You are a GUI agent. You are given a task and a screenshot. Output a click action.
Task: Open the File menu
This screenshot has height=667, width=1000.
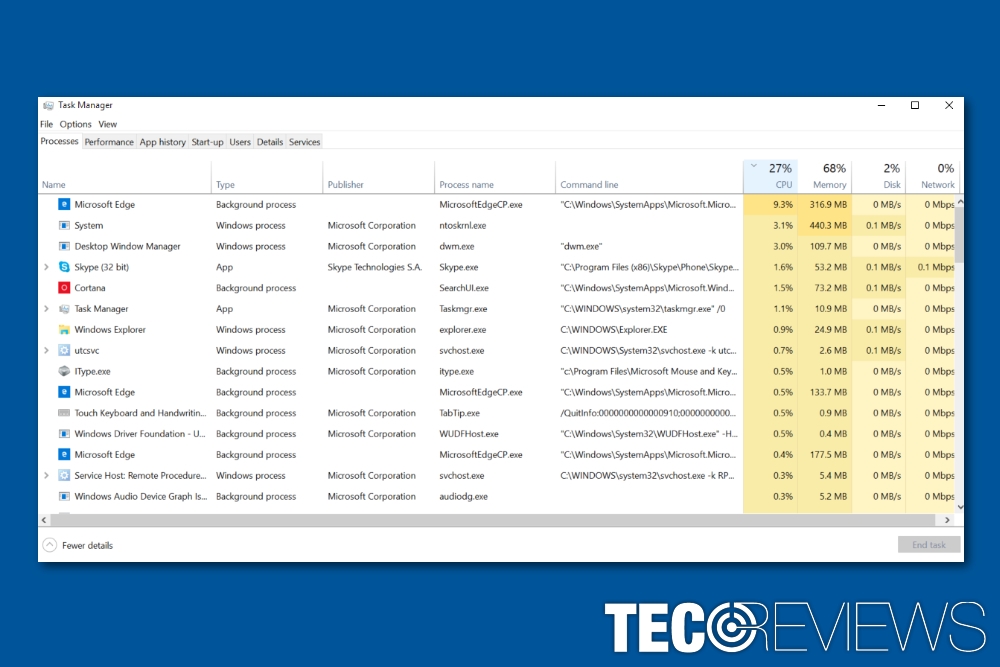click(47, 124)
